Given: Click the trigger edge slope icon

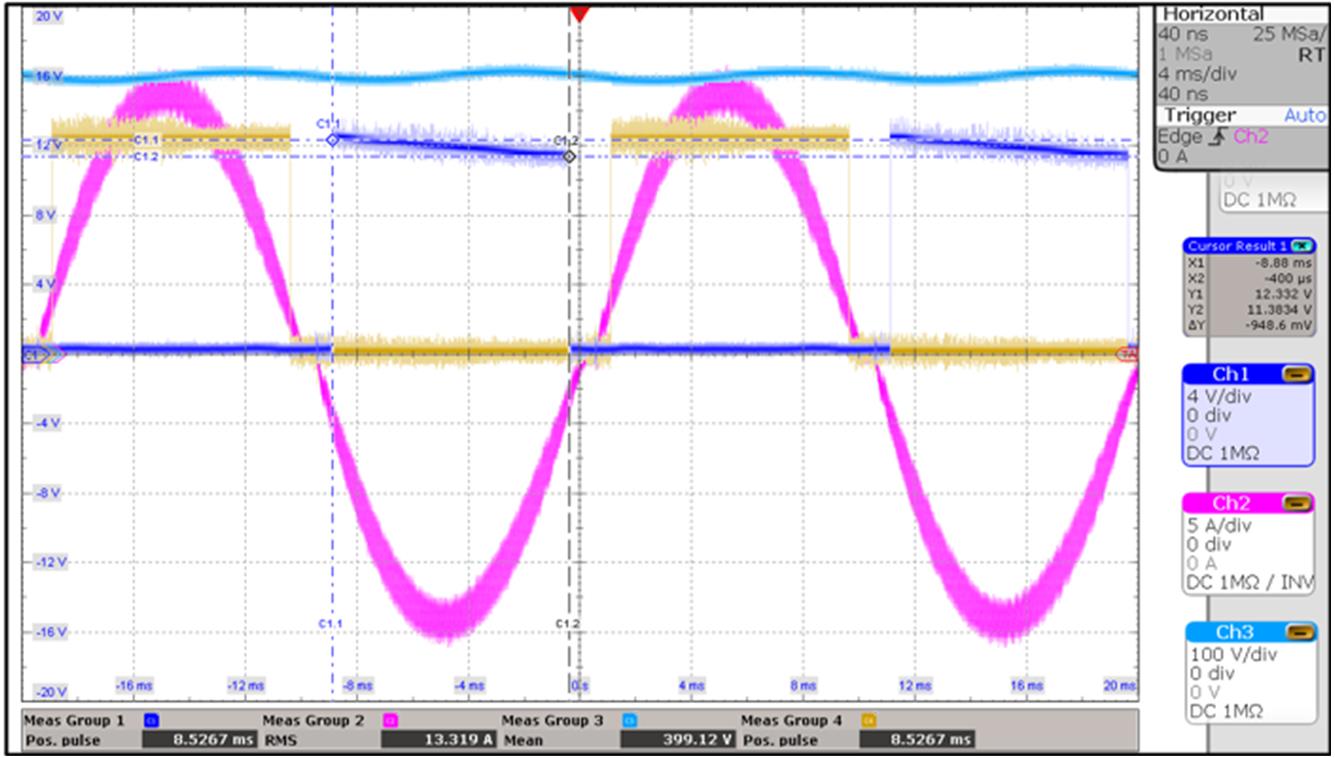Looking at the screenshot, I should click(1219, 137).
